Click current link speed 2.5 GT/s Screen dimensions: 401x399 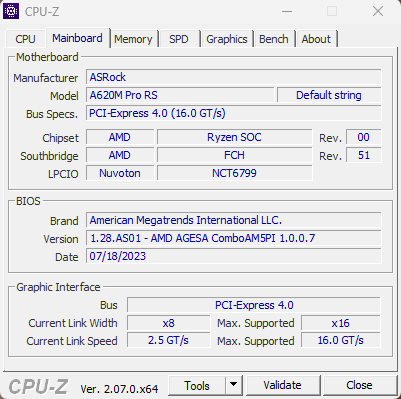click(169, 341)
